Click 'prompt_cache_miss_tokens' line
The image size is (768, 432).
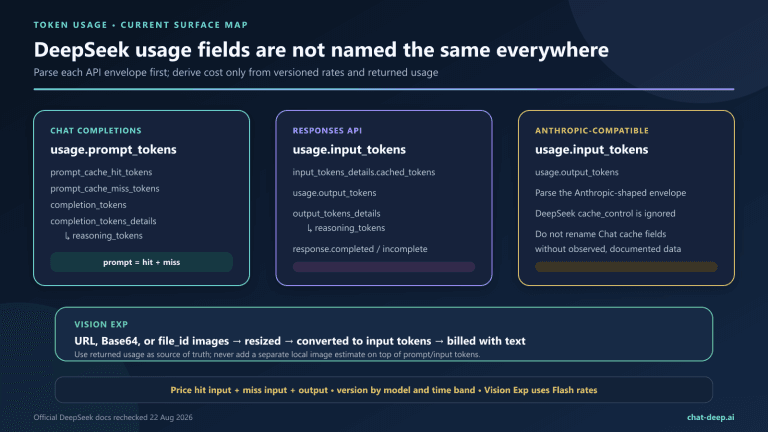[x=104, y=189]
